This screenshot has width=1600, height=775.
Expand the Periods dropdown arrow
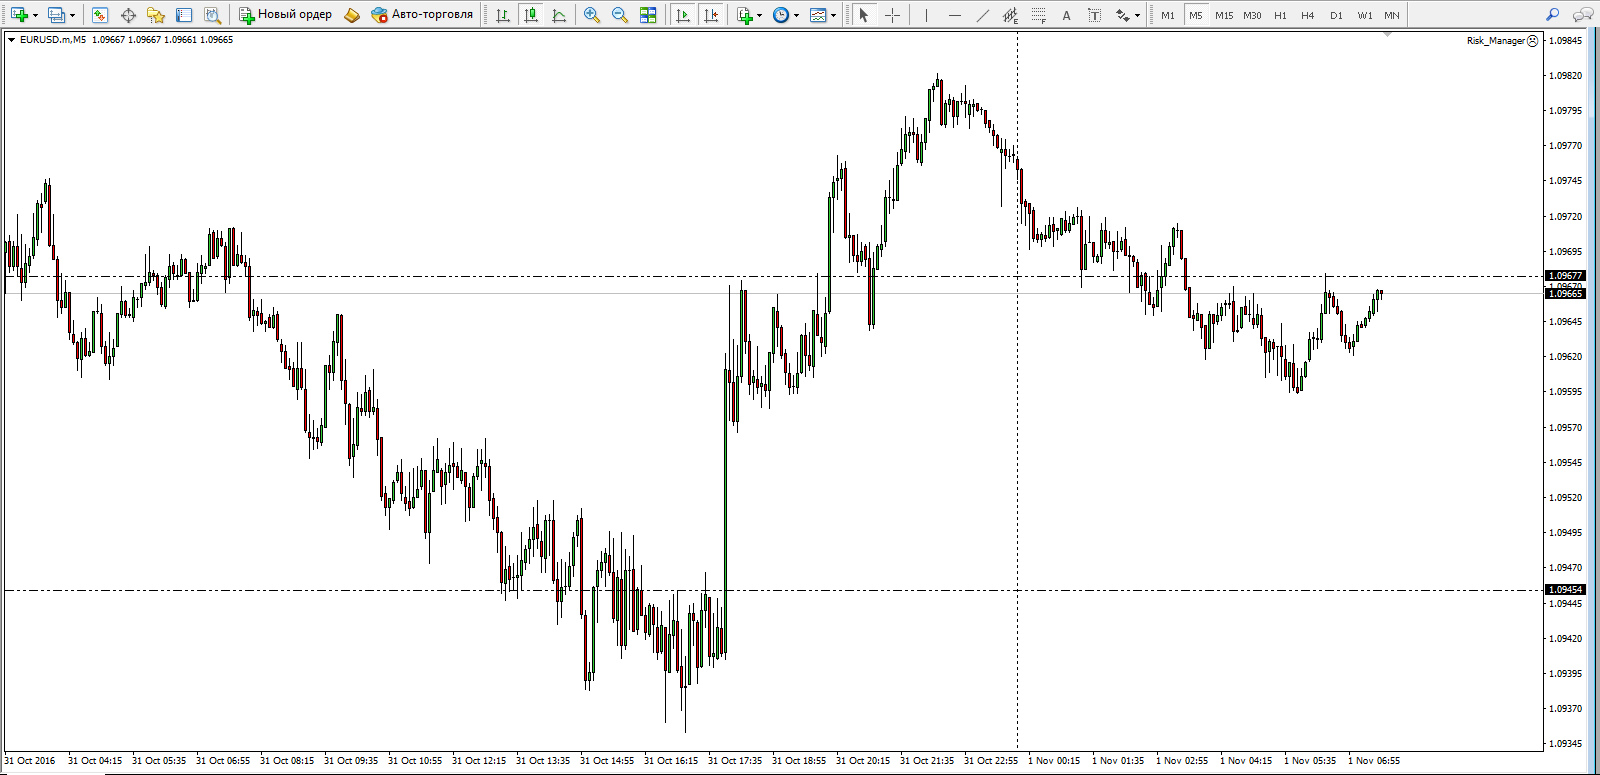(x=796, y=15)
